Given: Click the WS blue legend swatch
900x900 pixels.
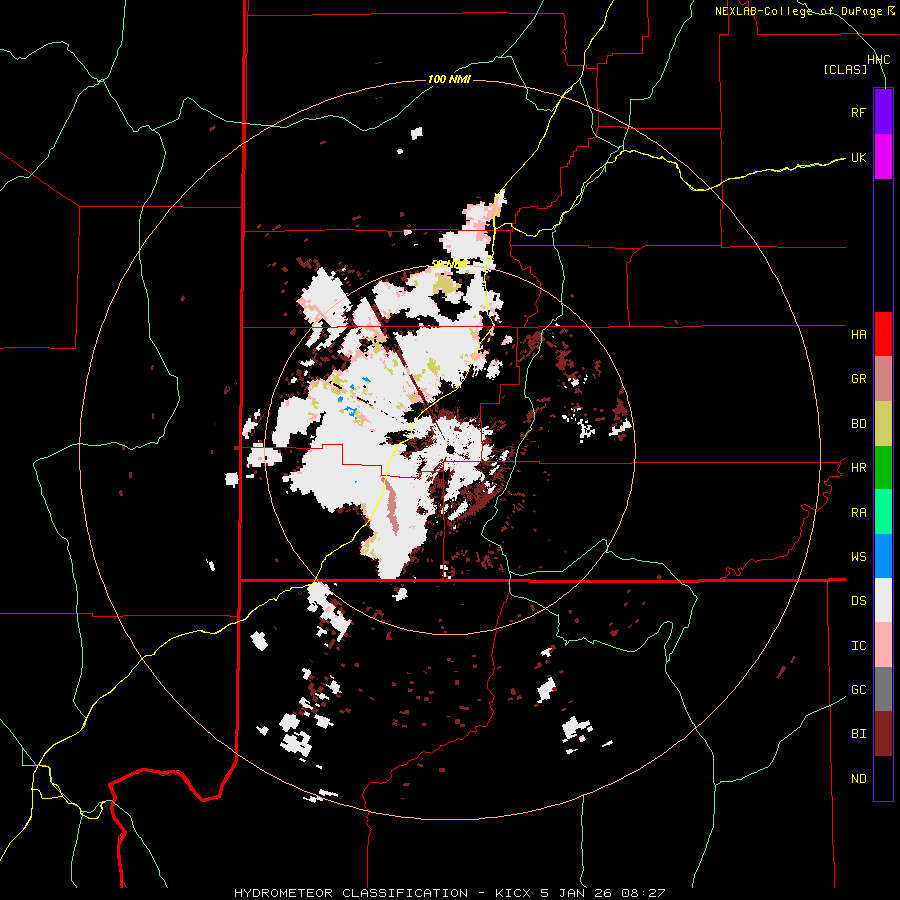Looking at the screenshot, I should tap(883, 556).
